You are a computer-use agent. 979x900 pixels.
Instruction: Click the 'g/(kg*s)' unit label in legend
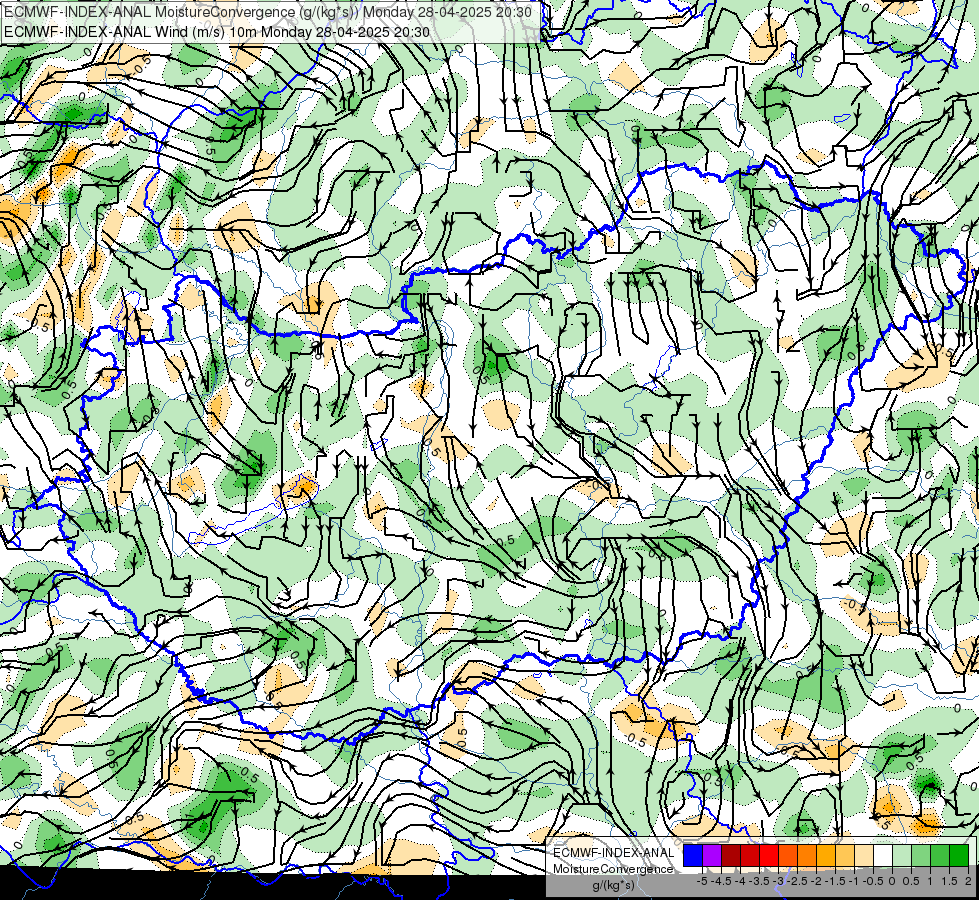[x=613, y=885]
